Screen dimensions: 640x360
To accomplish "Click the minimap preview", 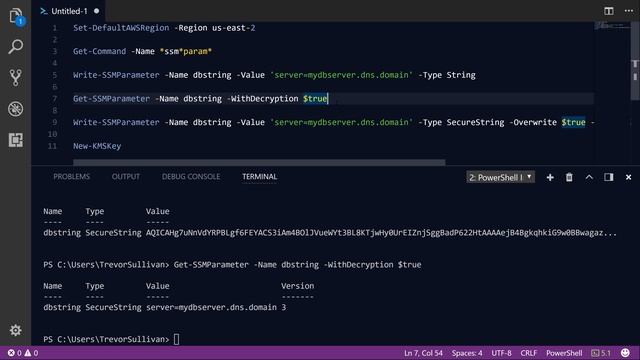I will pos(612,26).
